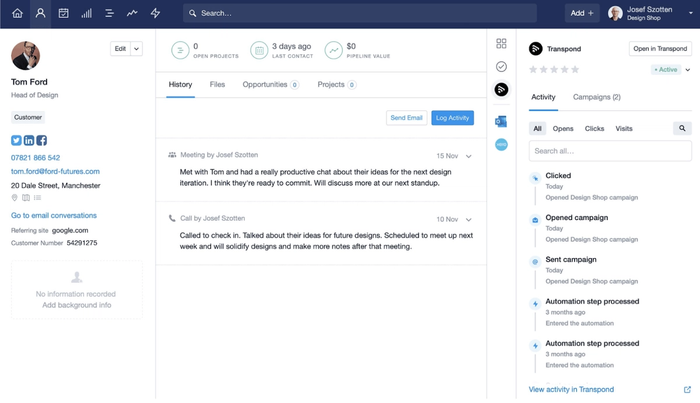Focus the top Search field
The height and width of the screenshot is (403, 700).
[360, 13]
